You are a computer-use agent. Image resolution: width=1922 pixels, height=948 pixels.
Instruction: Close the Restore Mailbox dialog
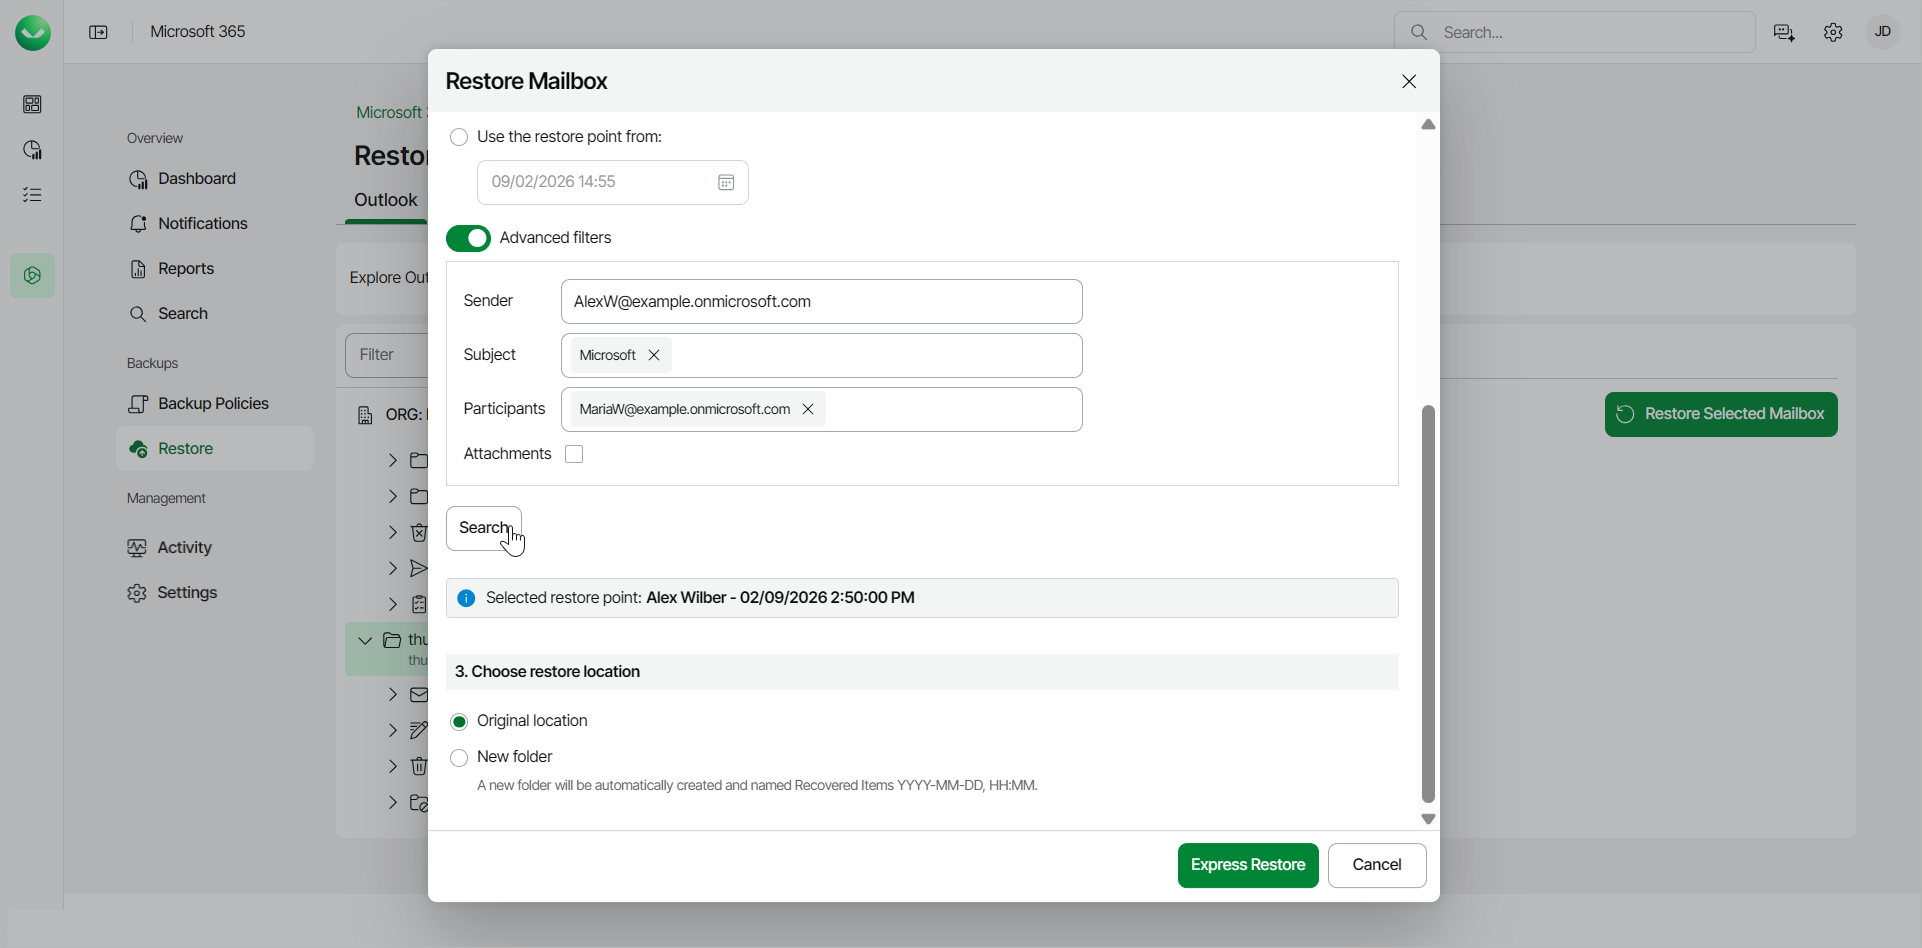pyautogui.click(x=1409, y=81)
